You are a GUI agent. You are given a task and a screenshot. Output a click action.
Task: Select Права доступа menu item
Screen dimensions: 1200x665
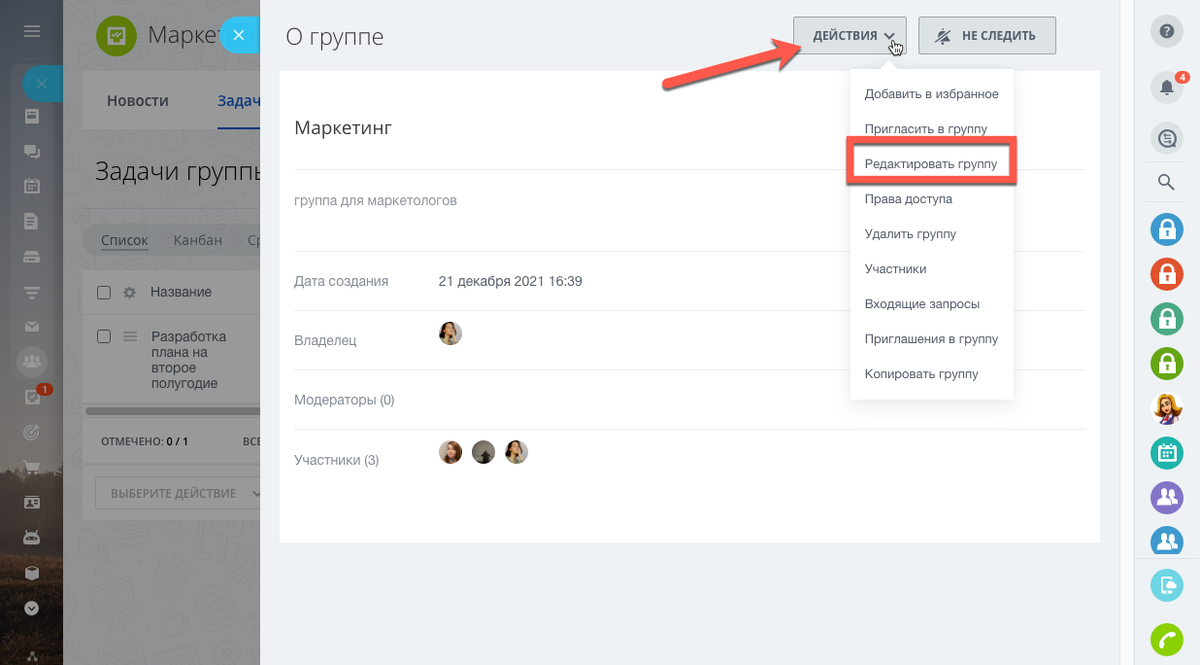click(931, 199)
